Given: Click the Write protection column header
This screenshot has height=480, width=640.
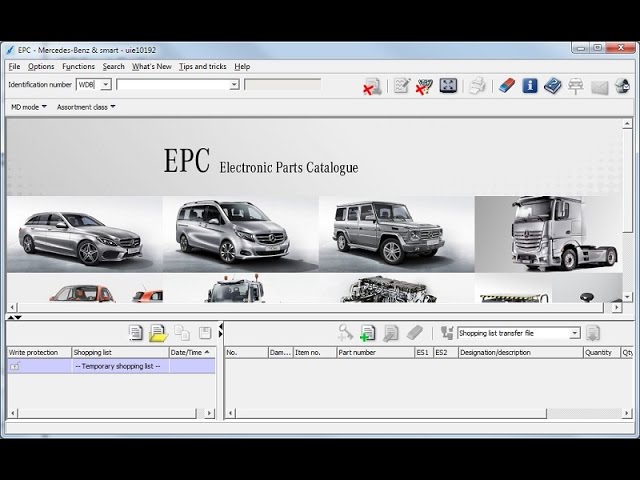Looking at the screenshot, I should [39, 352].
